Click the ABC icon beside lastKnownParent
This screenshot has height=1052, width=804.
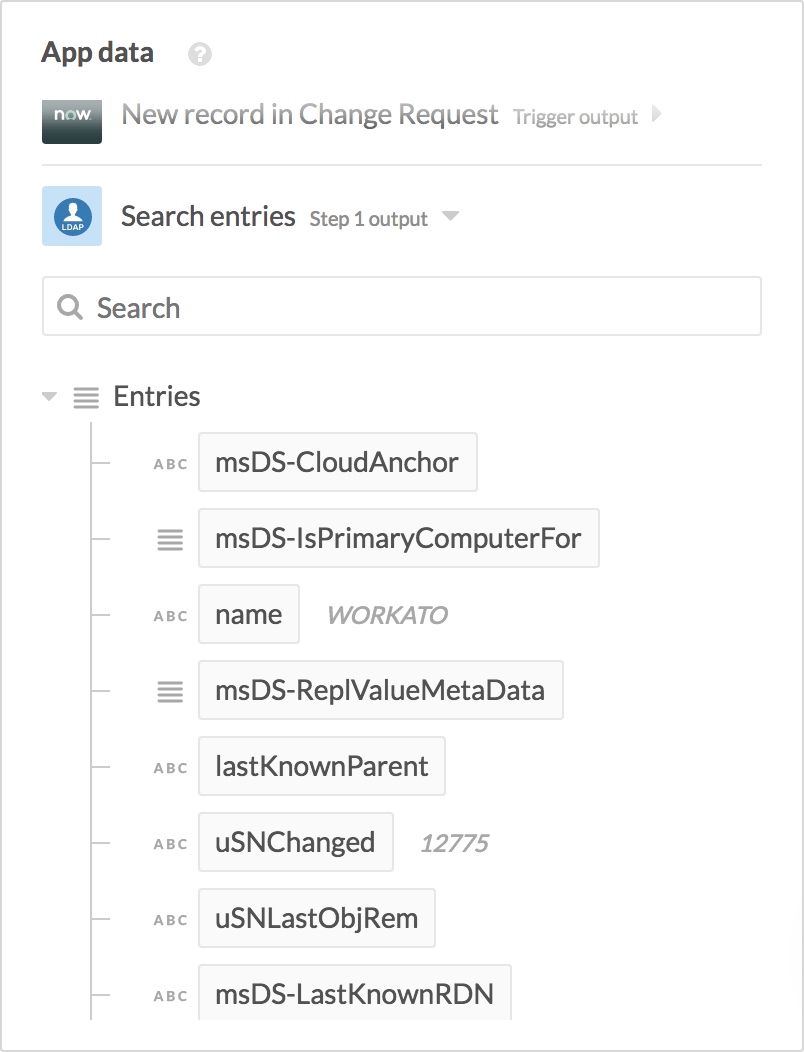tap(169, 767)
